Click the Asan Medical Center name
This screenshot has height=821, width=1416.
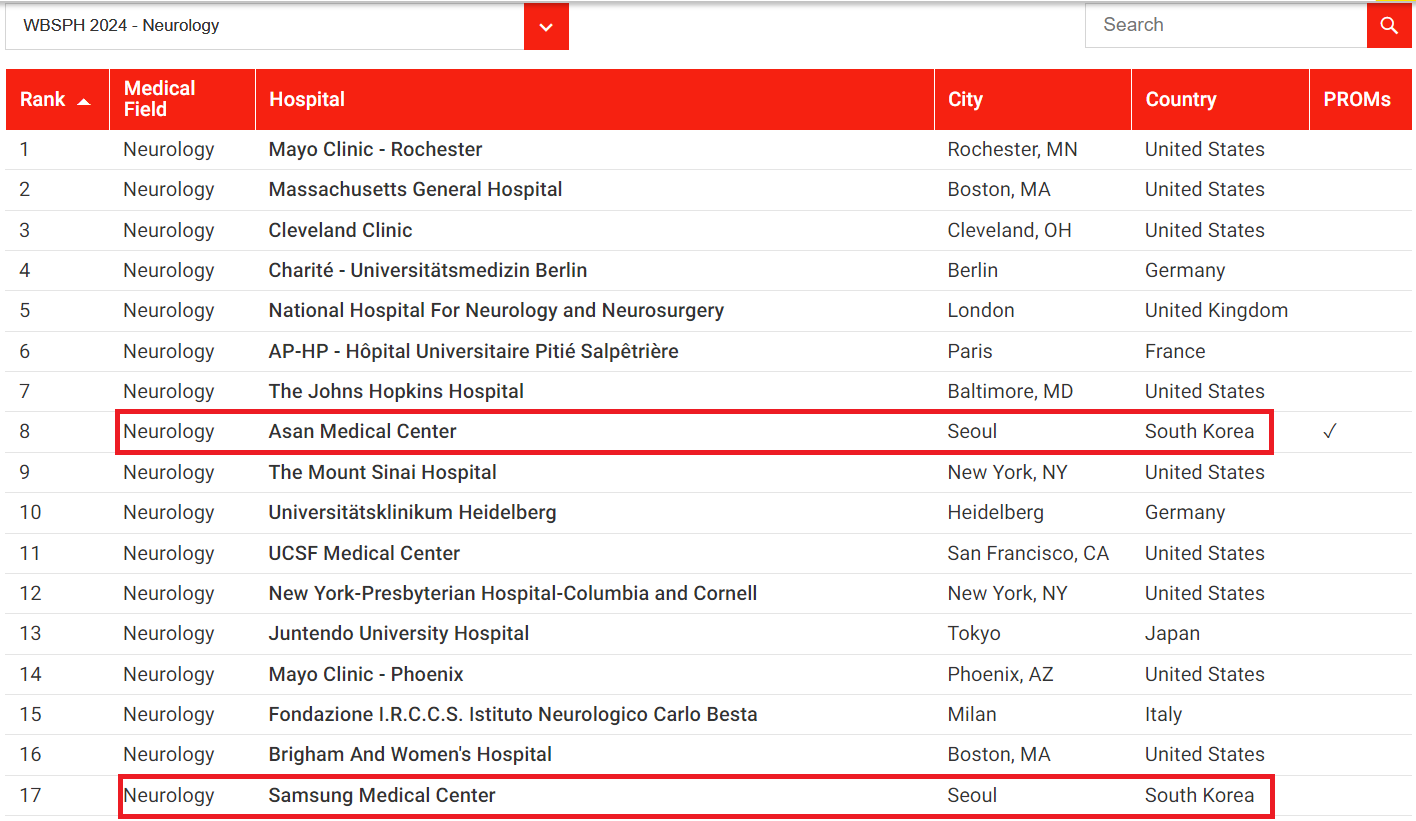(x=362, y=431)
